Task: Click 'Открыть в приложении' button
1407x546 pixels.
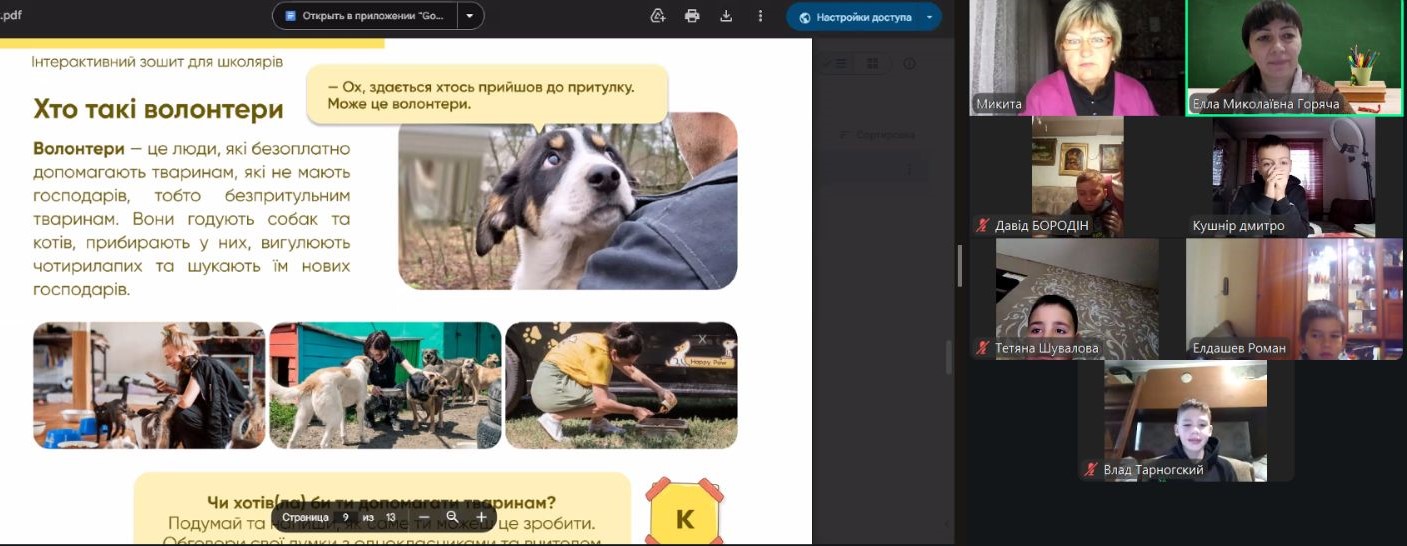Action: coord(365,16)
